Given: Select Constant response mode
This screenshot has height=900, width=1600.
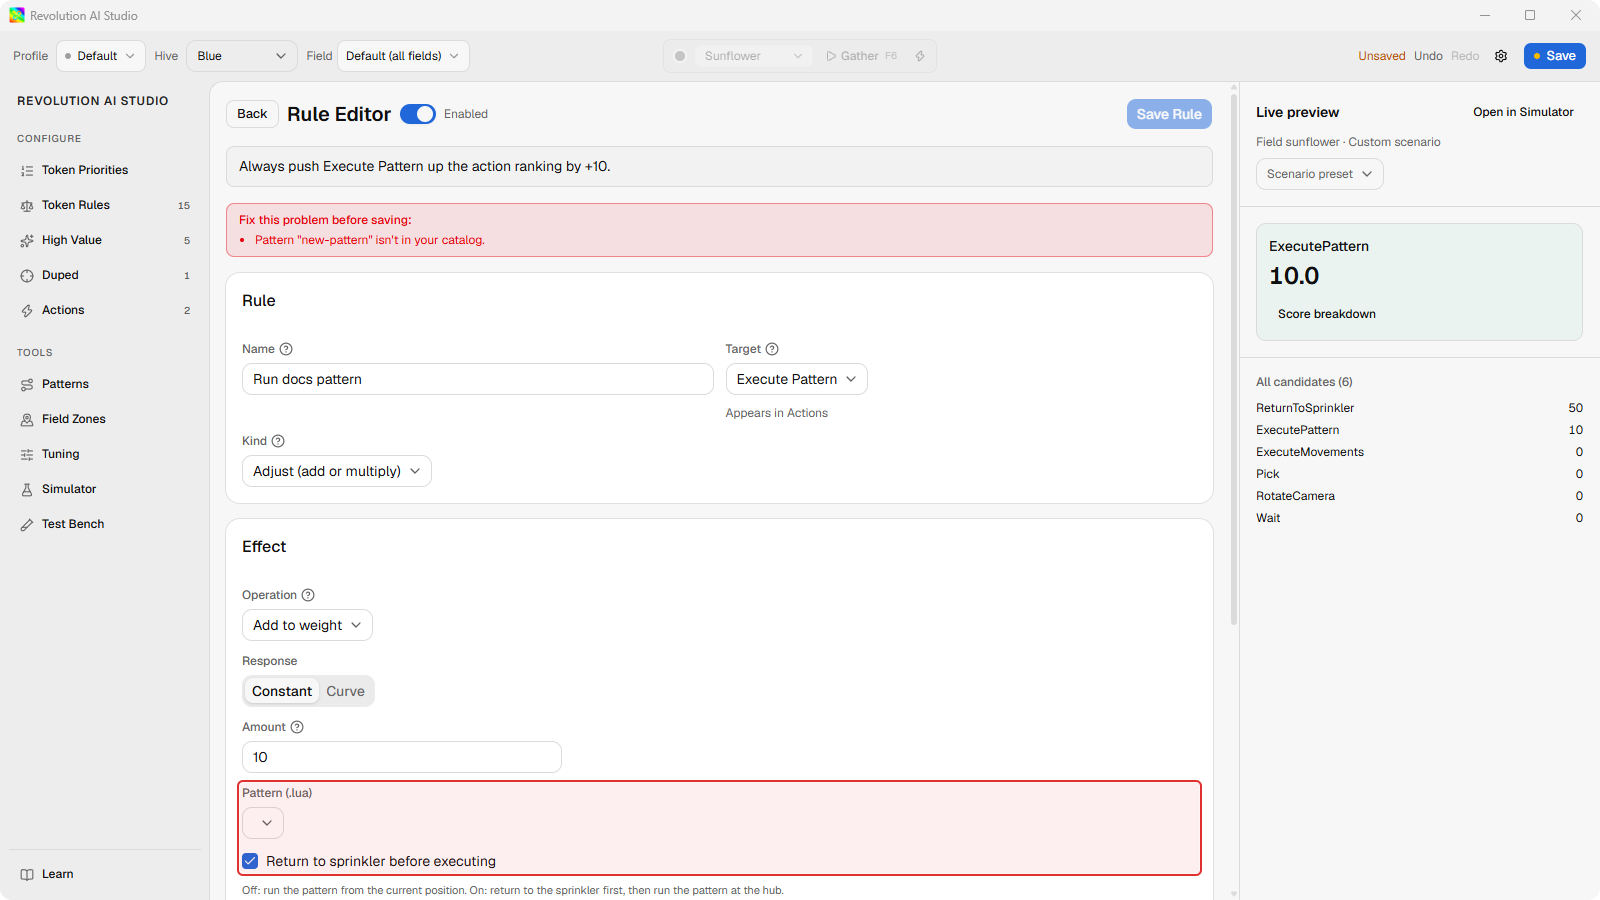Looking at the screenshot, I should tap(282, 691).
